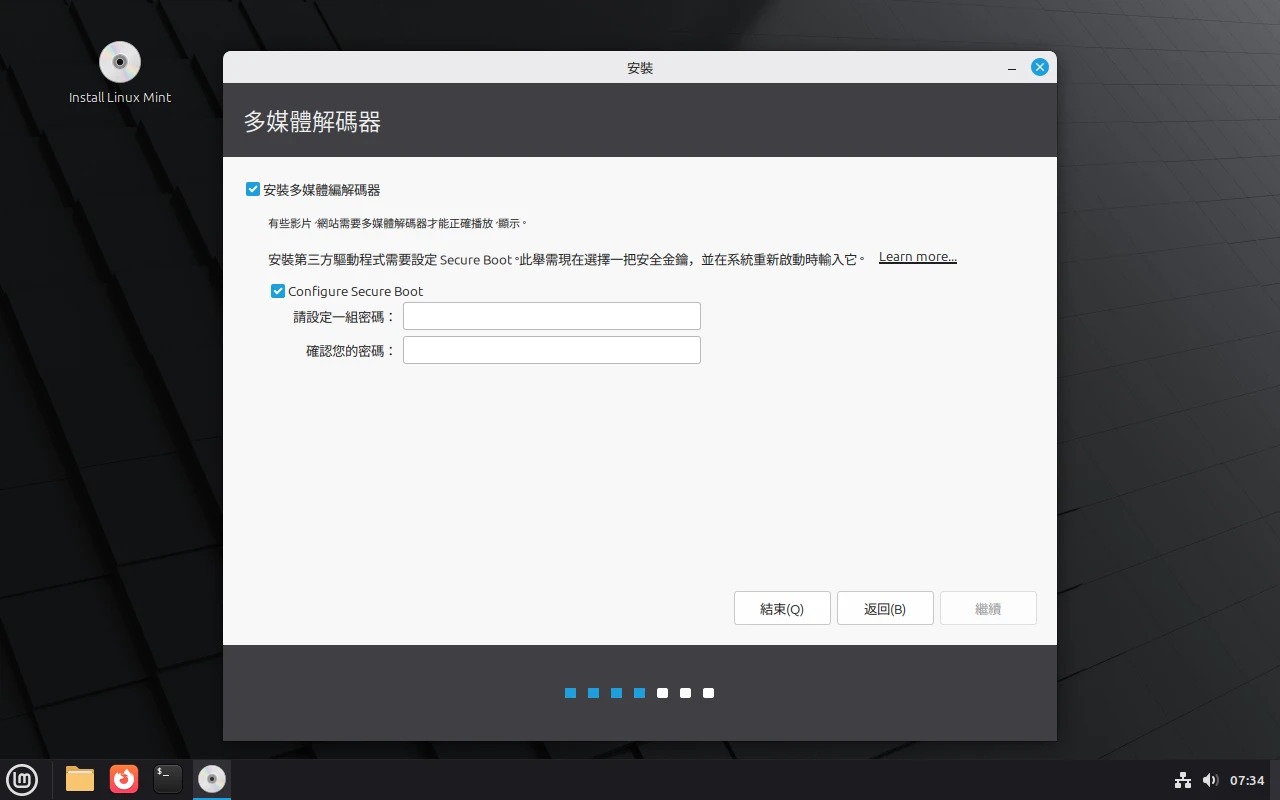Click the 結束(Q) button to quit the installer
The image size is (1280, 800).
coord(782,608)
